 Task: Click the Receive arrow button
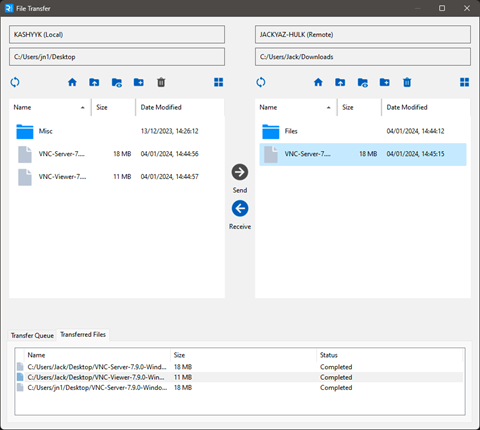click(240, 209)
